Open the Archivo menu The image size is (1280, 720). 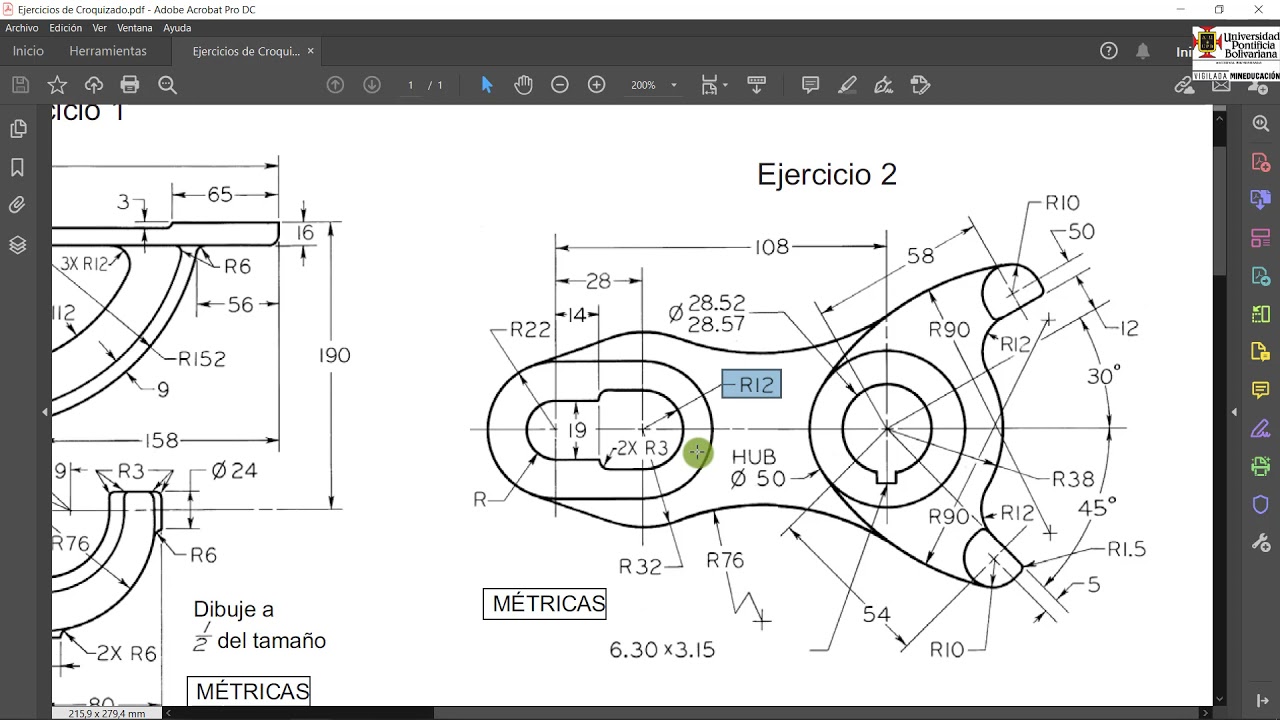pyautogui.click(x=22, y=28)
